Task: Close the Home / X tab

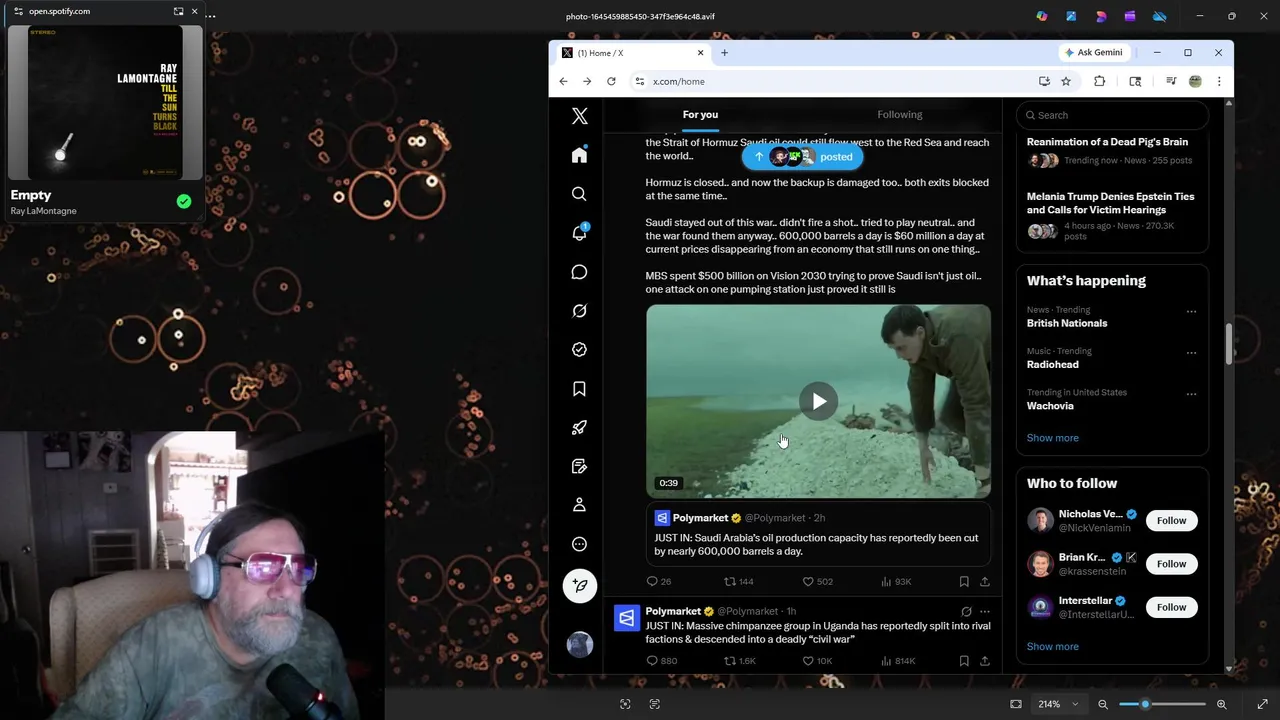Action: coord(700,53)
